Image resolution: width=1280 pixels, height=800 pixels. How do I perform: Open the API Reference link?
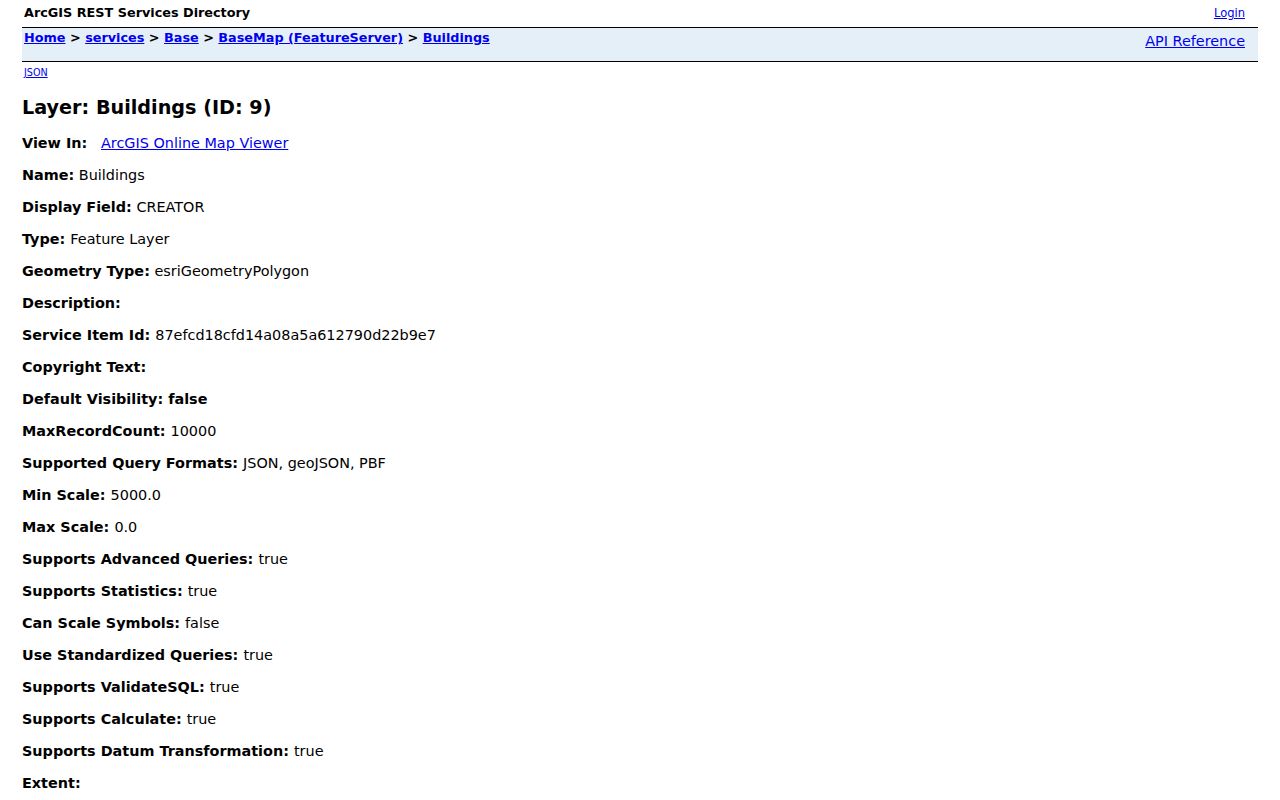pos(1195,41)
